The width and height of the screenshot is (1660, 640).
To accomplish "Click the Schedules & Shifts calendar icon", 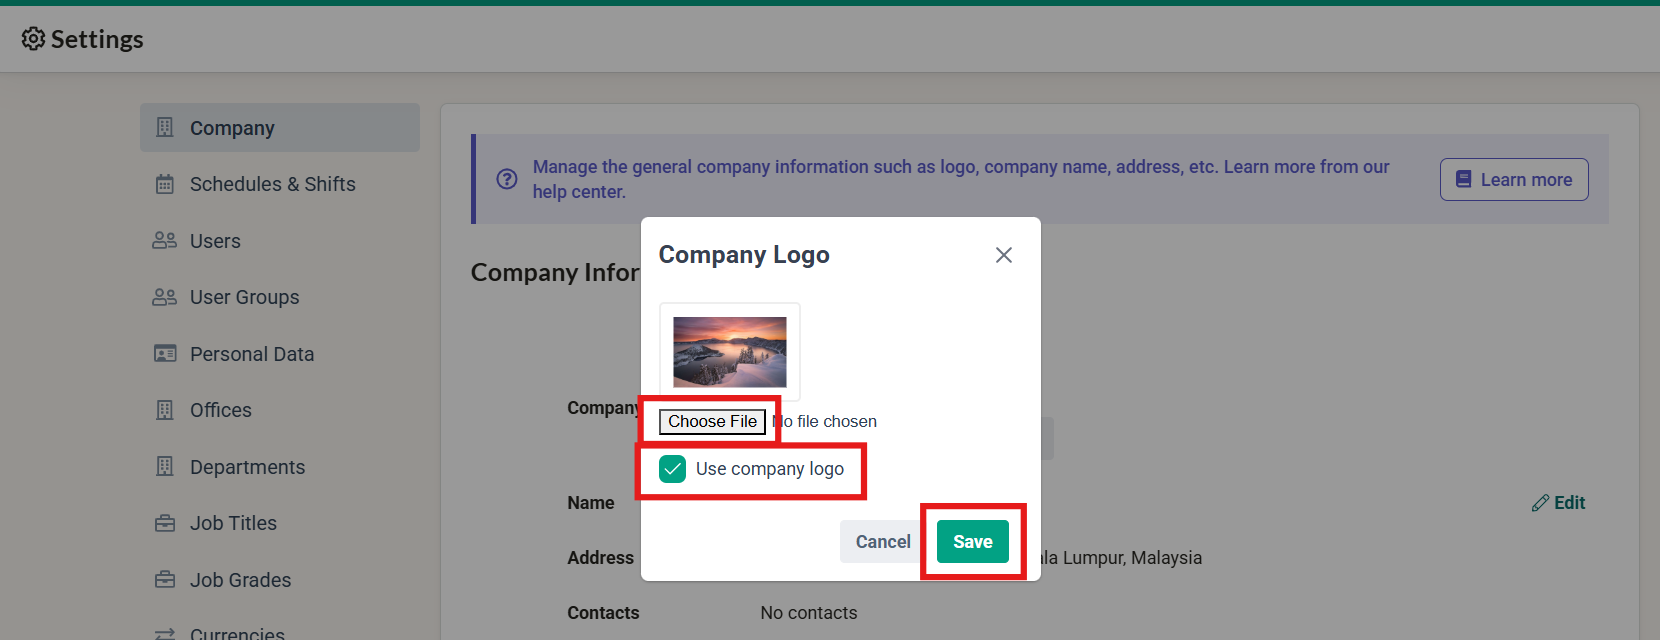I will tap(165, 184).
